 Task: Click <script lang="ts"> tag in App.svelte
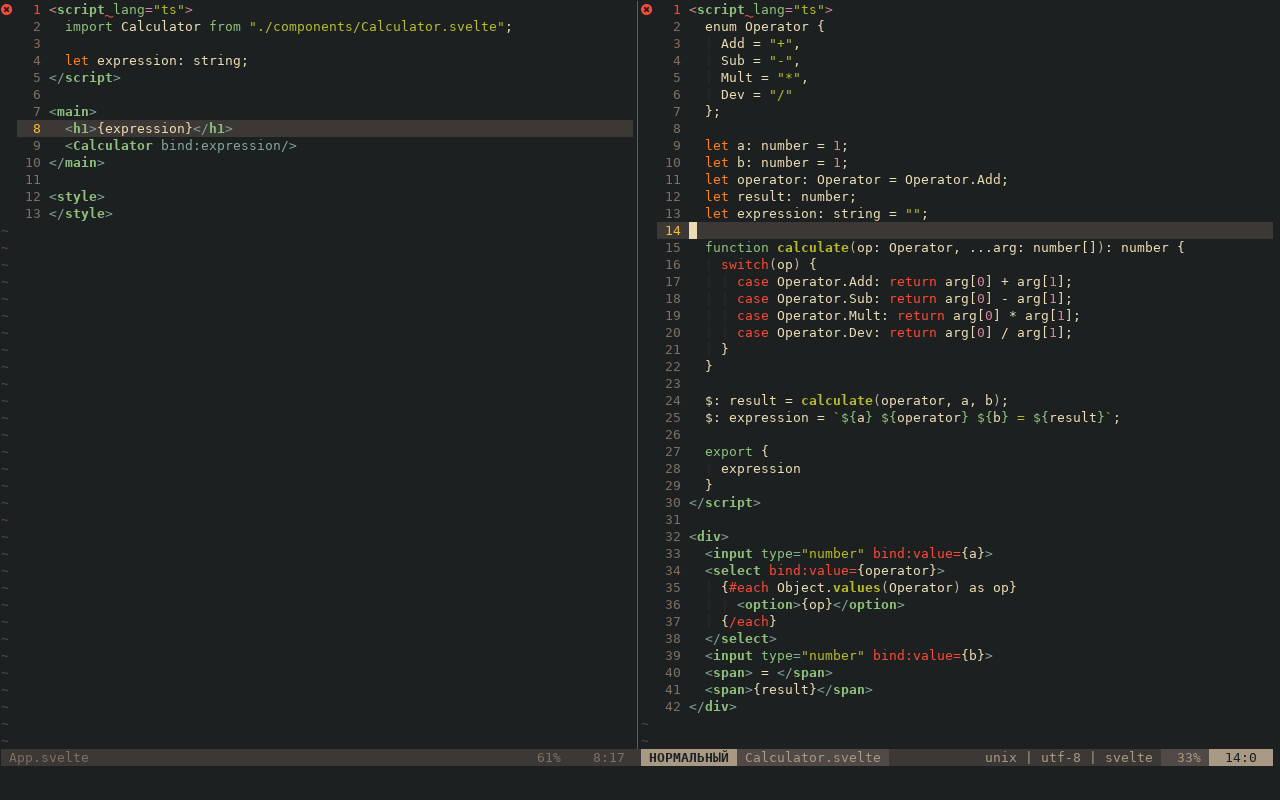click(x=121, y=9)
